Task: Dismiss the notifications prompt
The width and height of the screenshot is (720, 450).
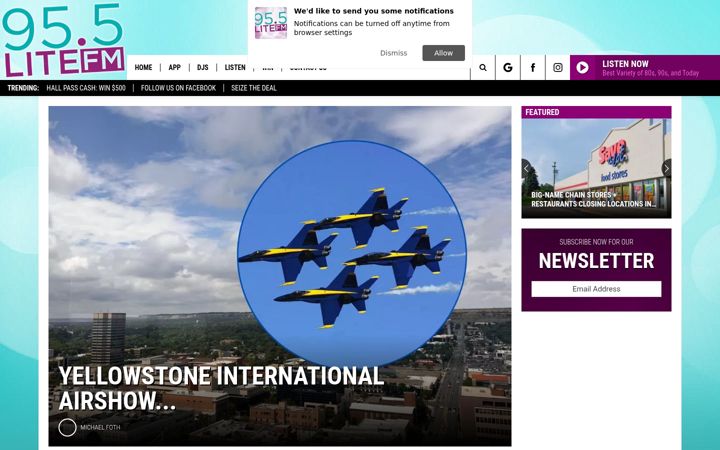Action: click(x=394, y=53)
